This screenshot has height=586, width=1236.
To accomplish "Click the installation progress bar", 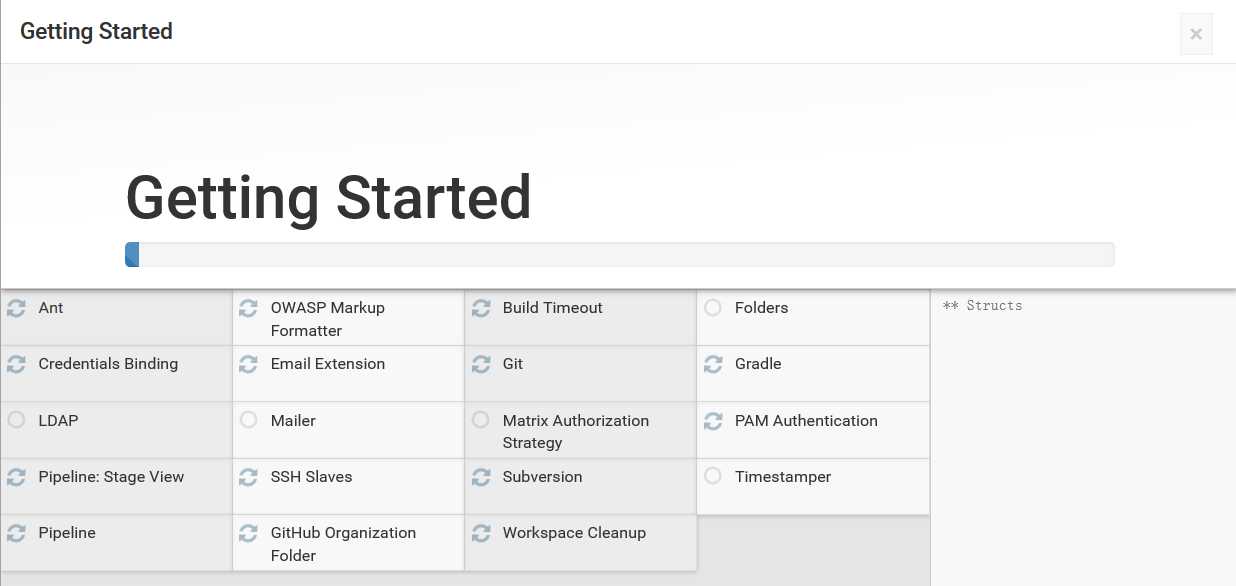I will [x=619, y=255].
